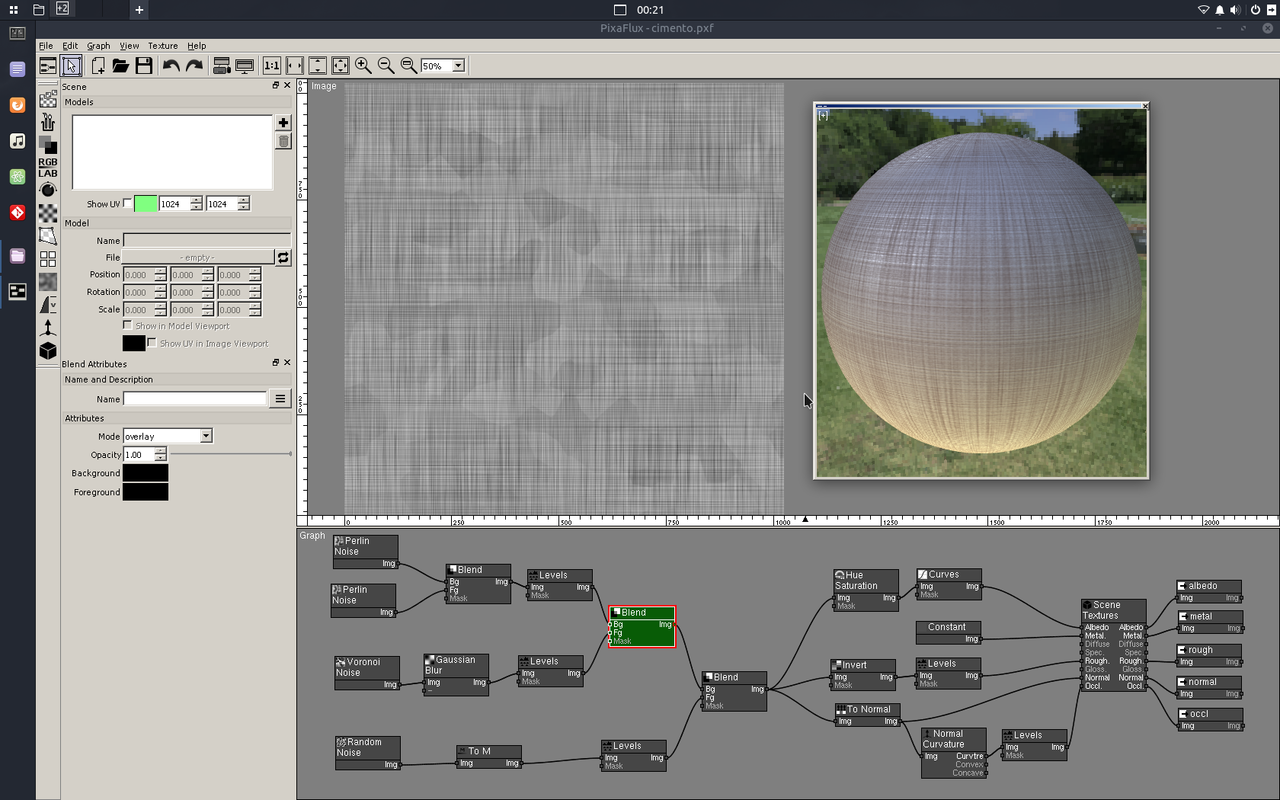Add a model with plus button
1280x800 pixels.
click(283, 123)
